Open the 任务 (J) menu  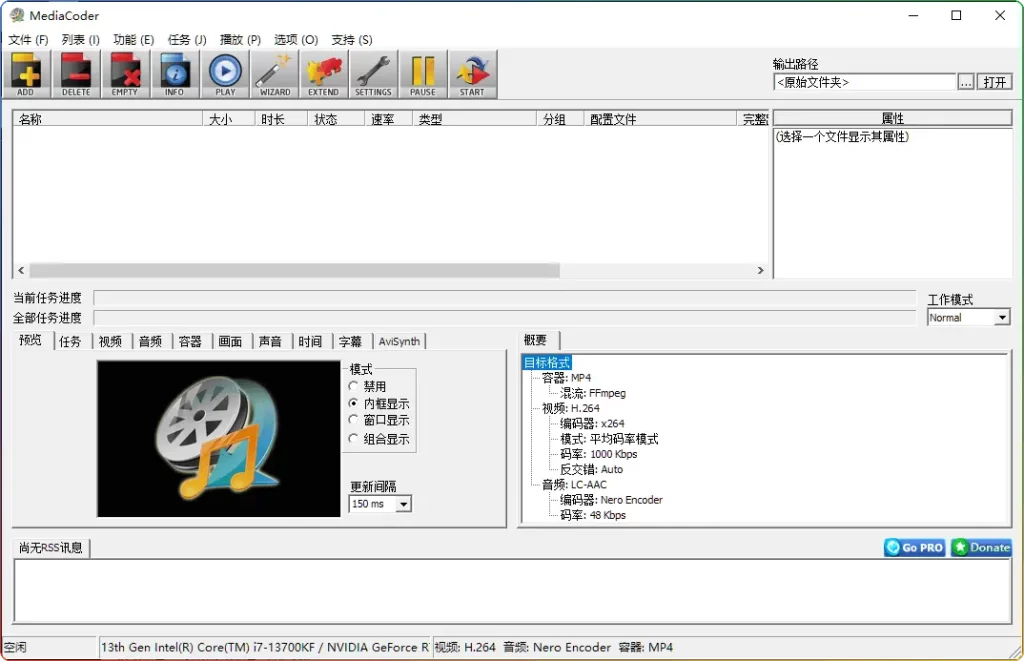tap(187, 40)
